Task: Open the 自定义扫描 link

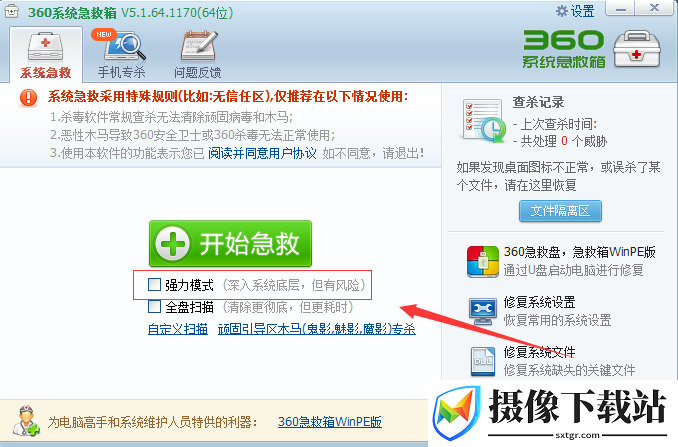Action: point(178,329)
